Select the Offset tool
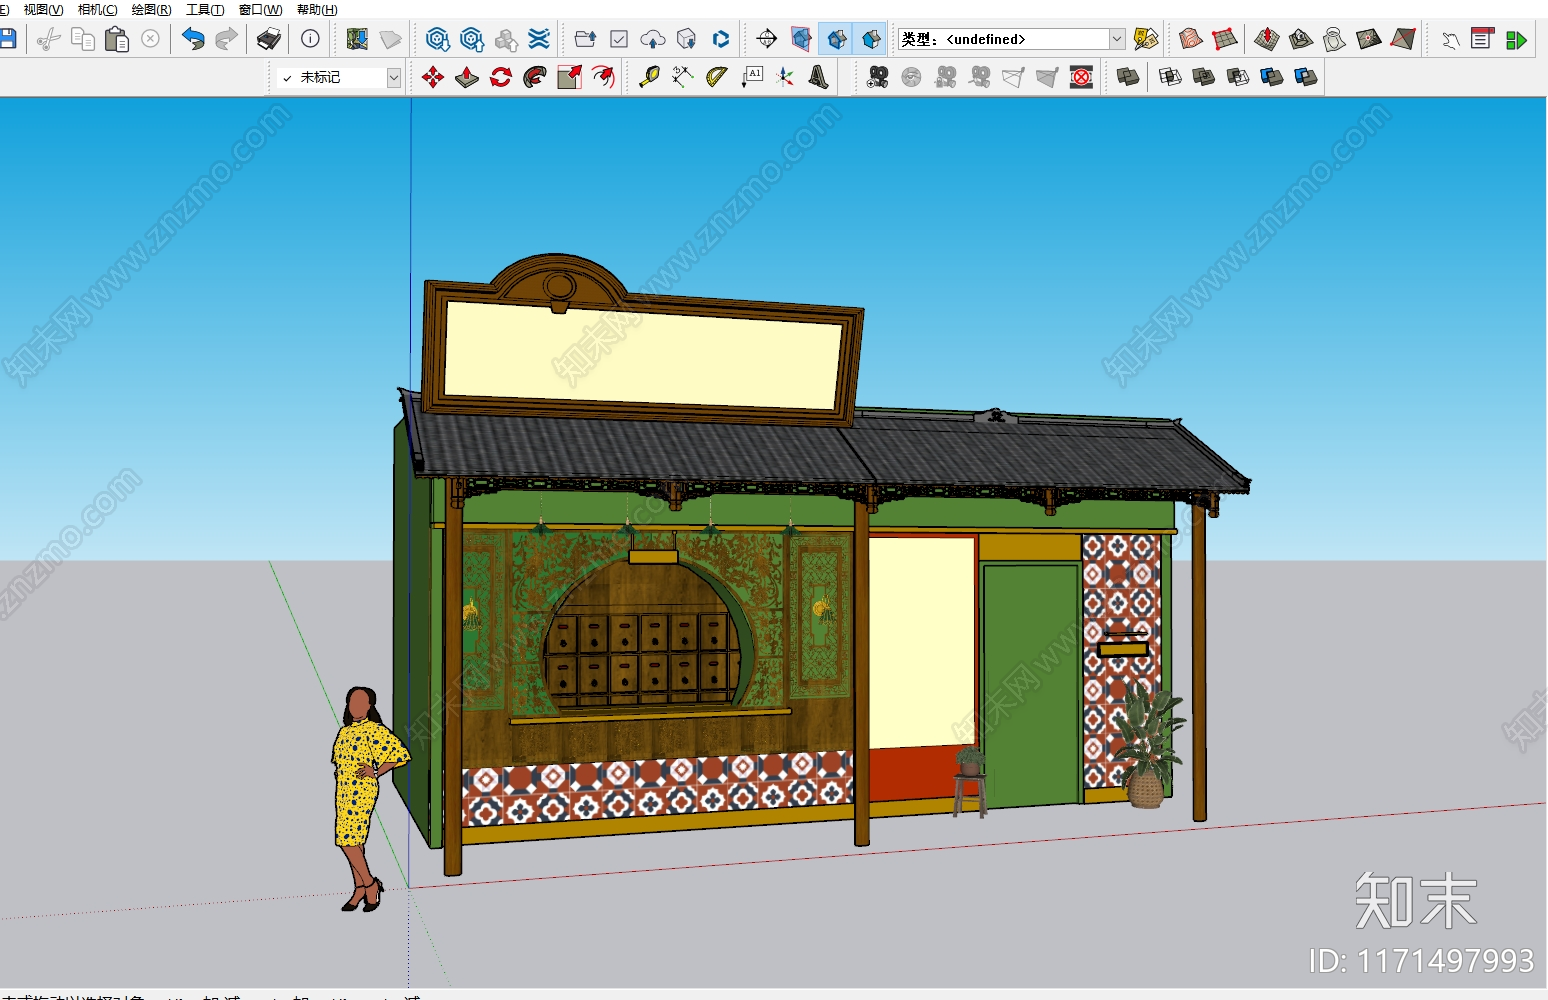Screen dimensions: 1548x1000 (603, 77)
